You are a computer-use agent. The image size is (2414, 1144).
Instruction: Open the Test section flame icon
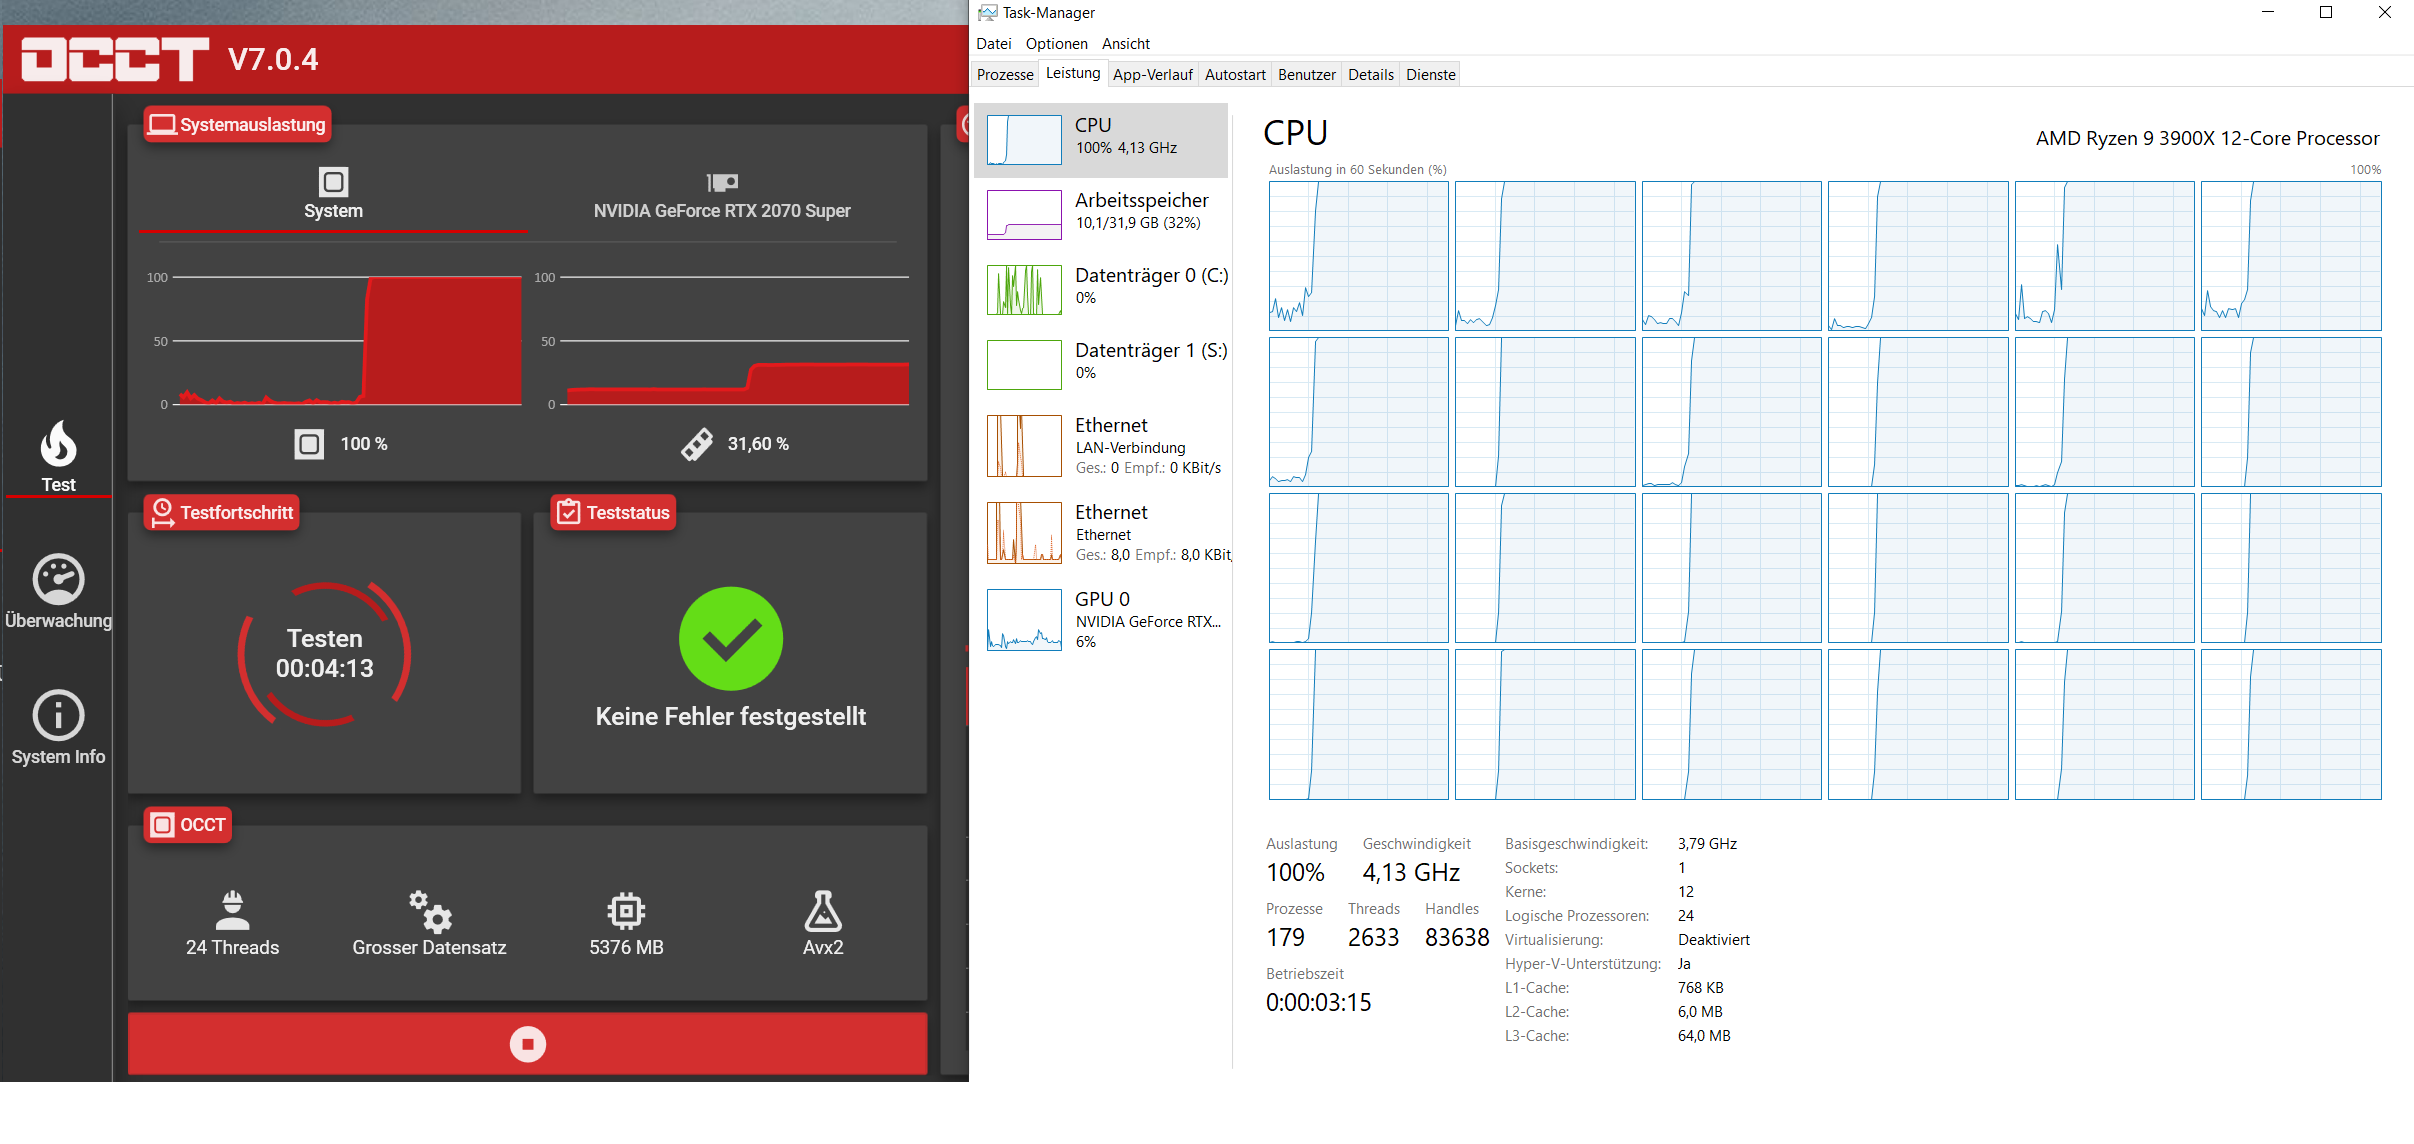(x=58, y=445)
